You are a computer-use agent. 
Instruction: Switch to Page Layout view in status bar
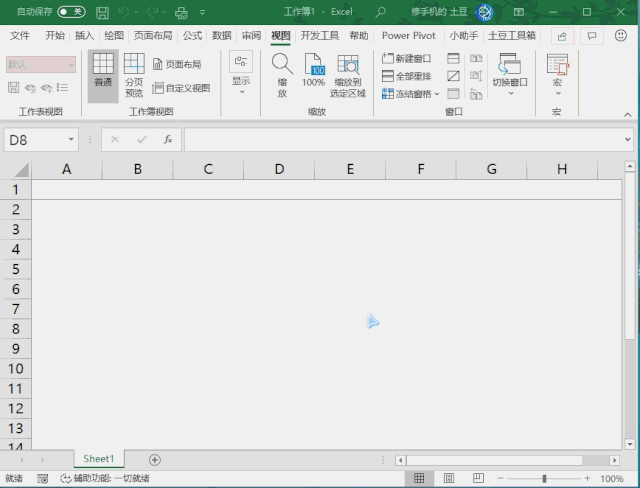coord(449,478)
